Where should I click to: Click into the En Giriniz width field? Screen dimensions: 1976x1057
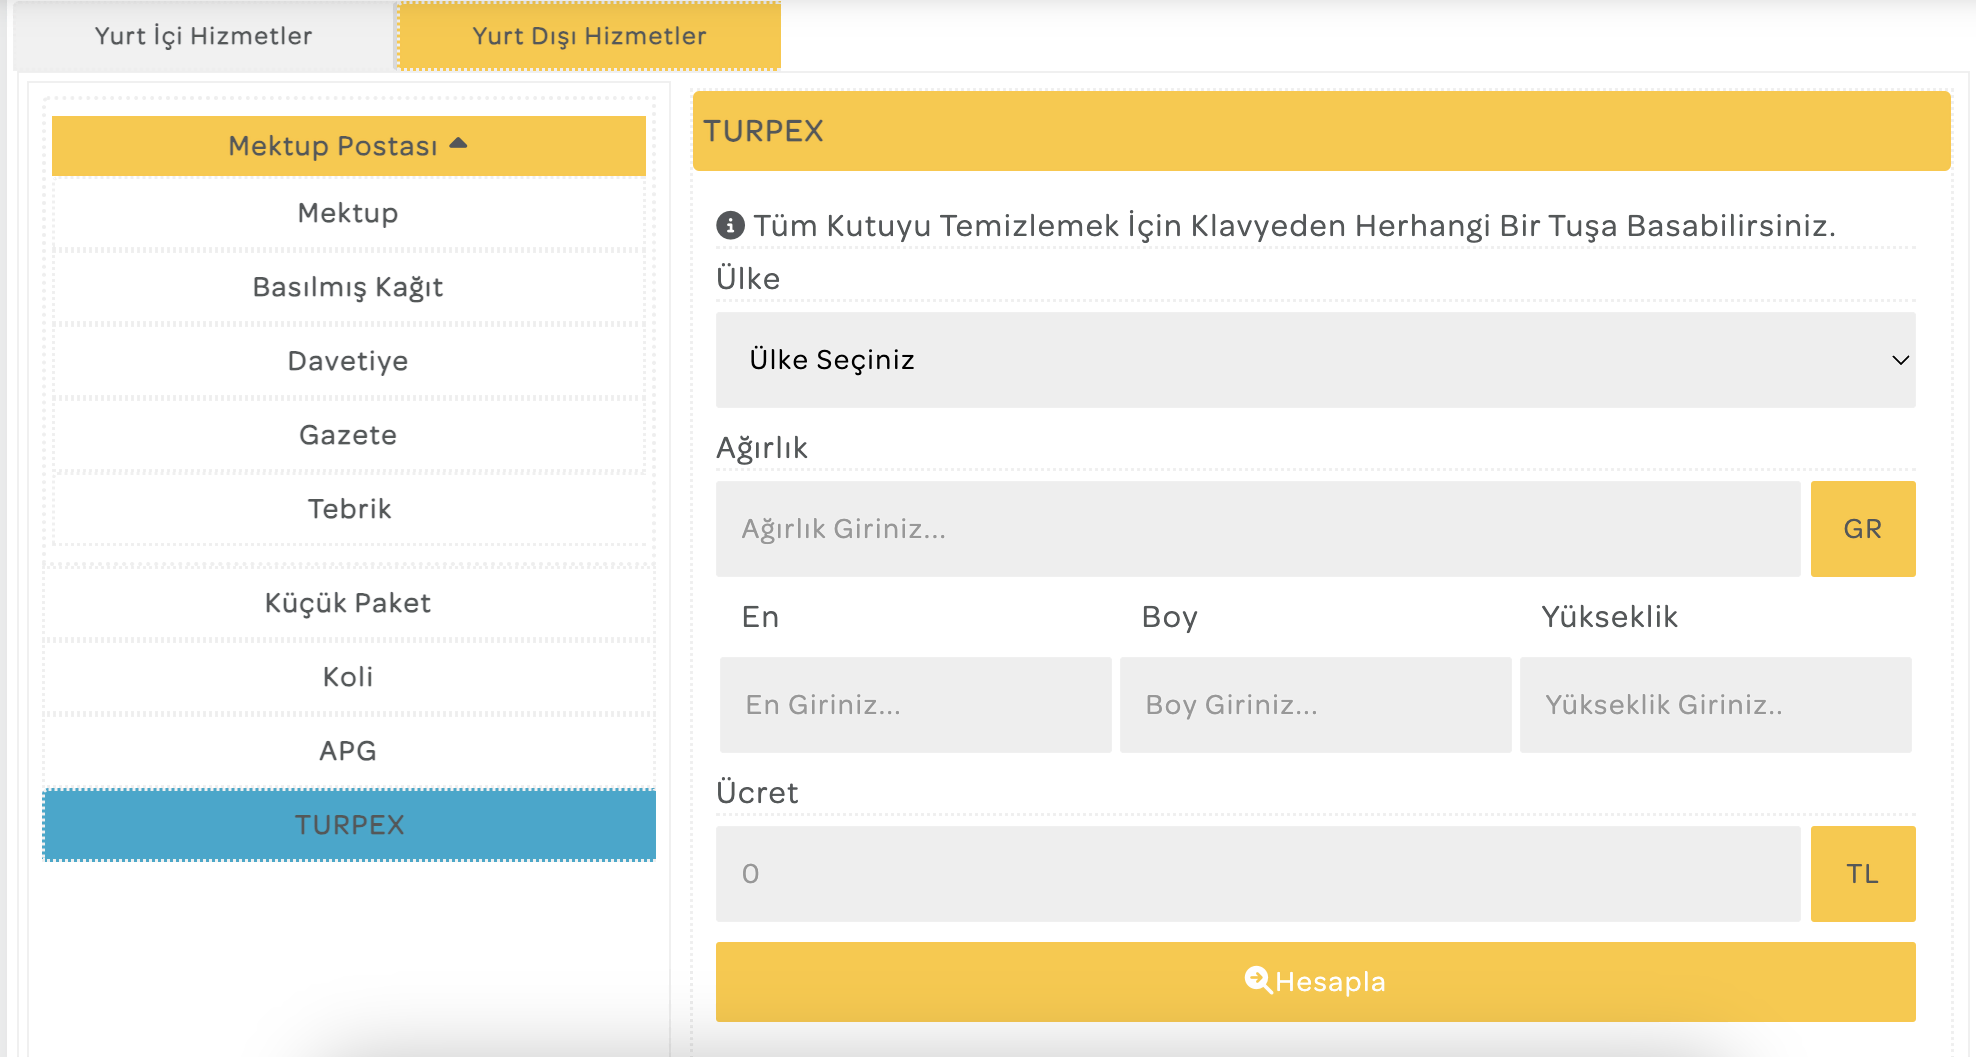[x=915, y=705]
